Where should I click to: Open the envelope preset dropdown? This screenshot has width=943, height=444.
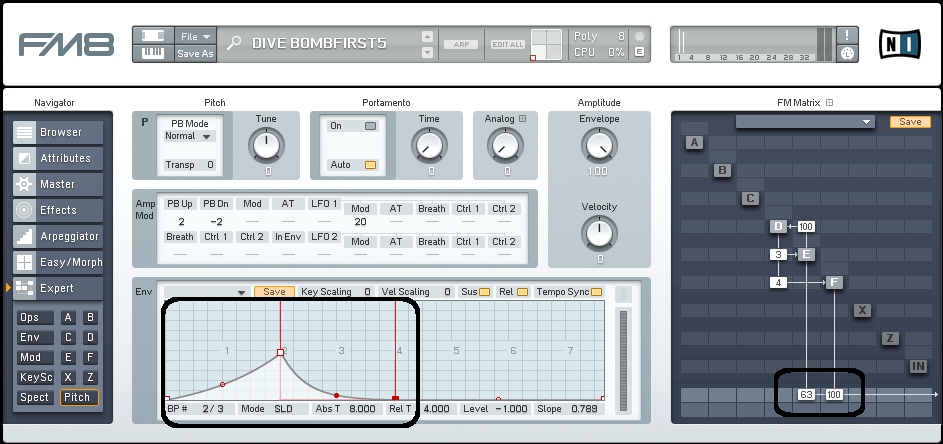206,292
